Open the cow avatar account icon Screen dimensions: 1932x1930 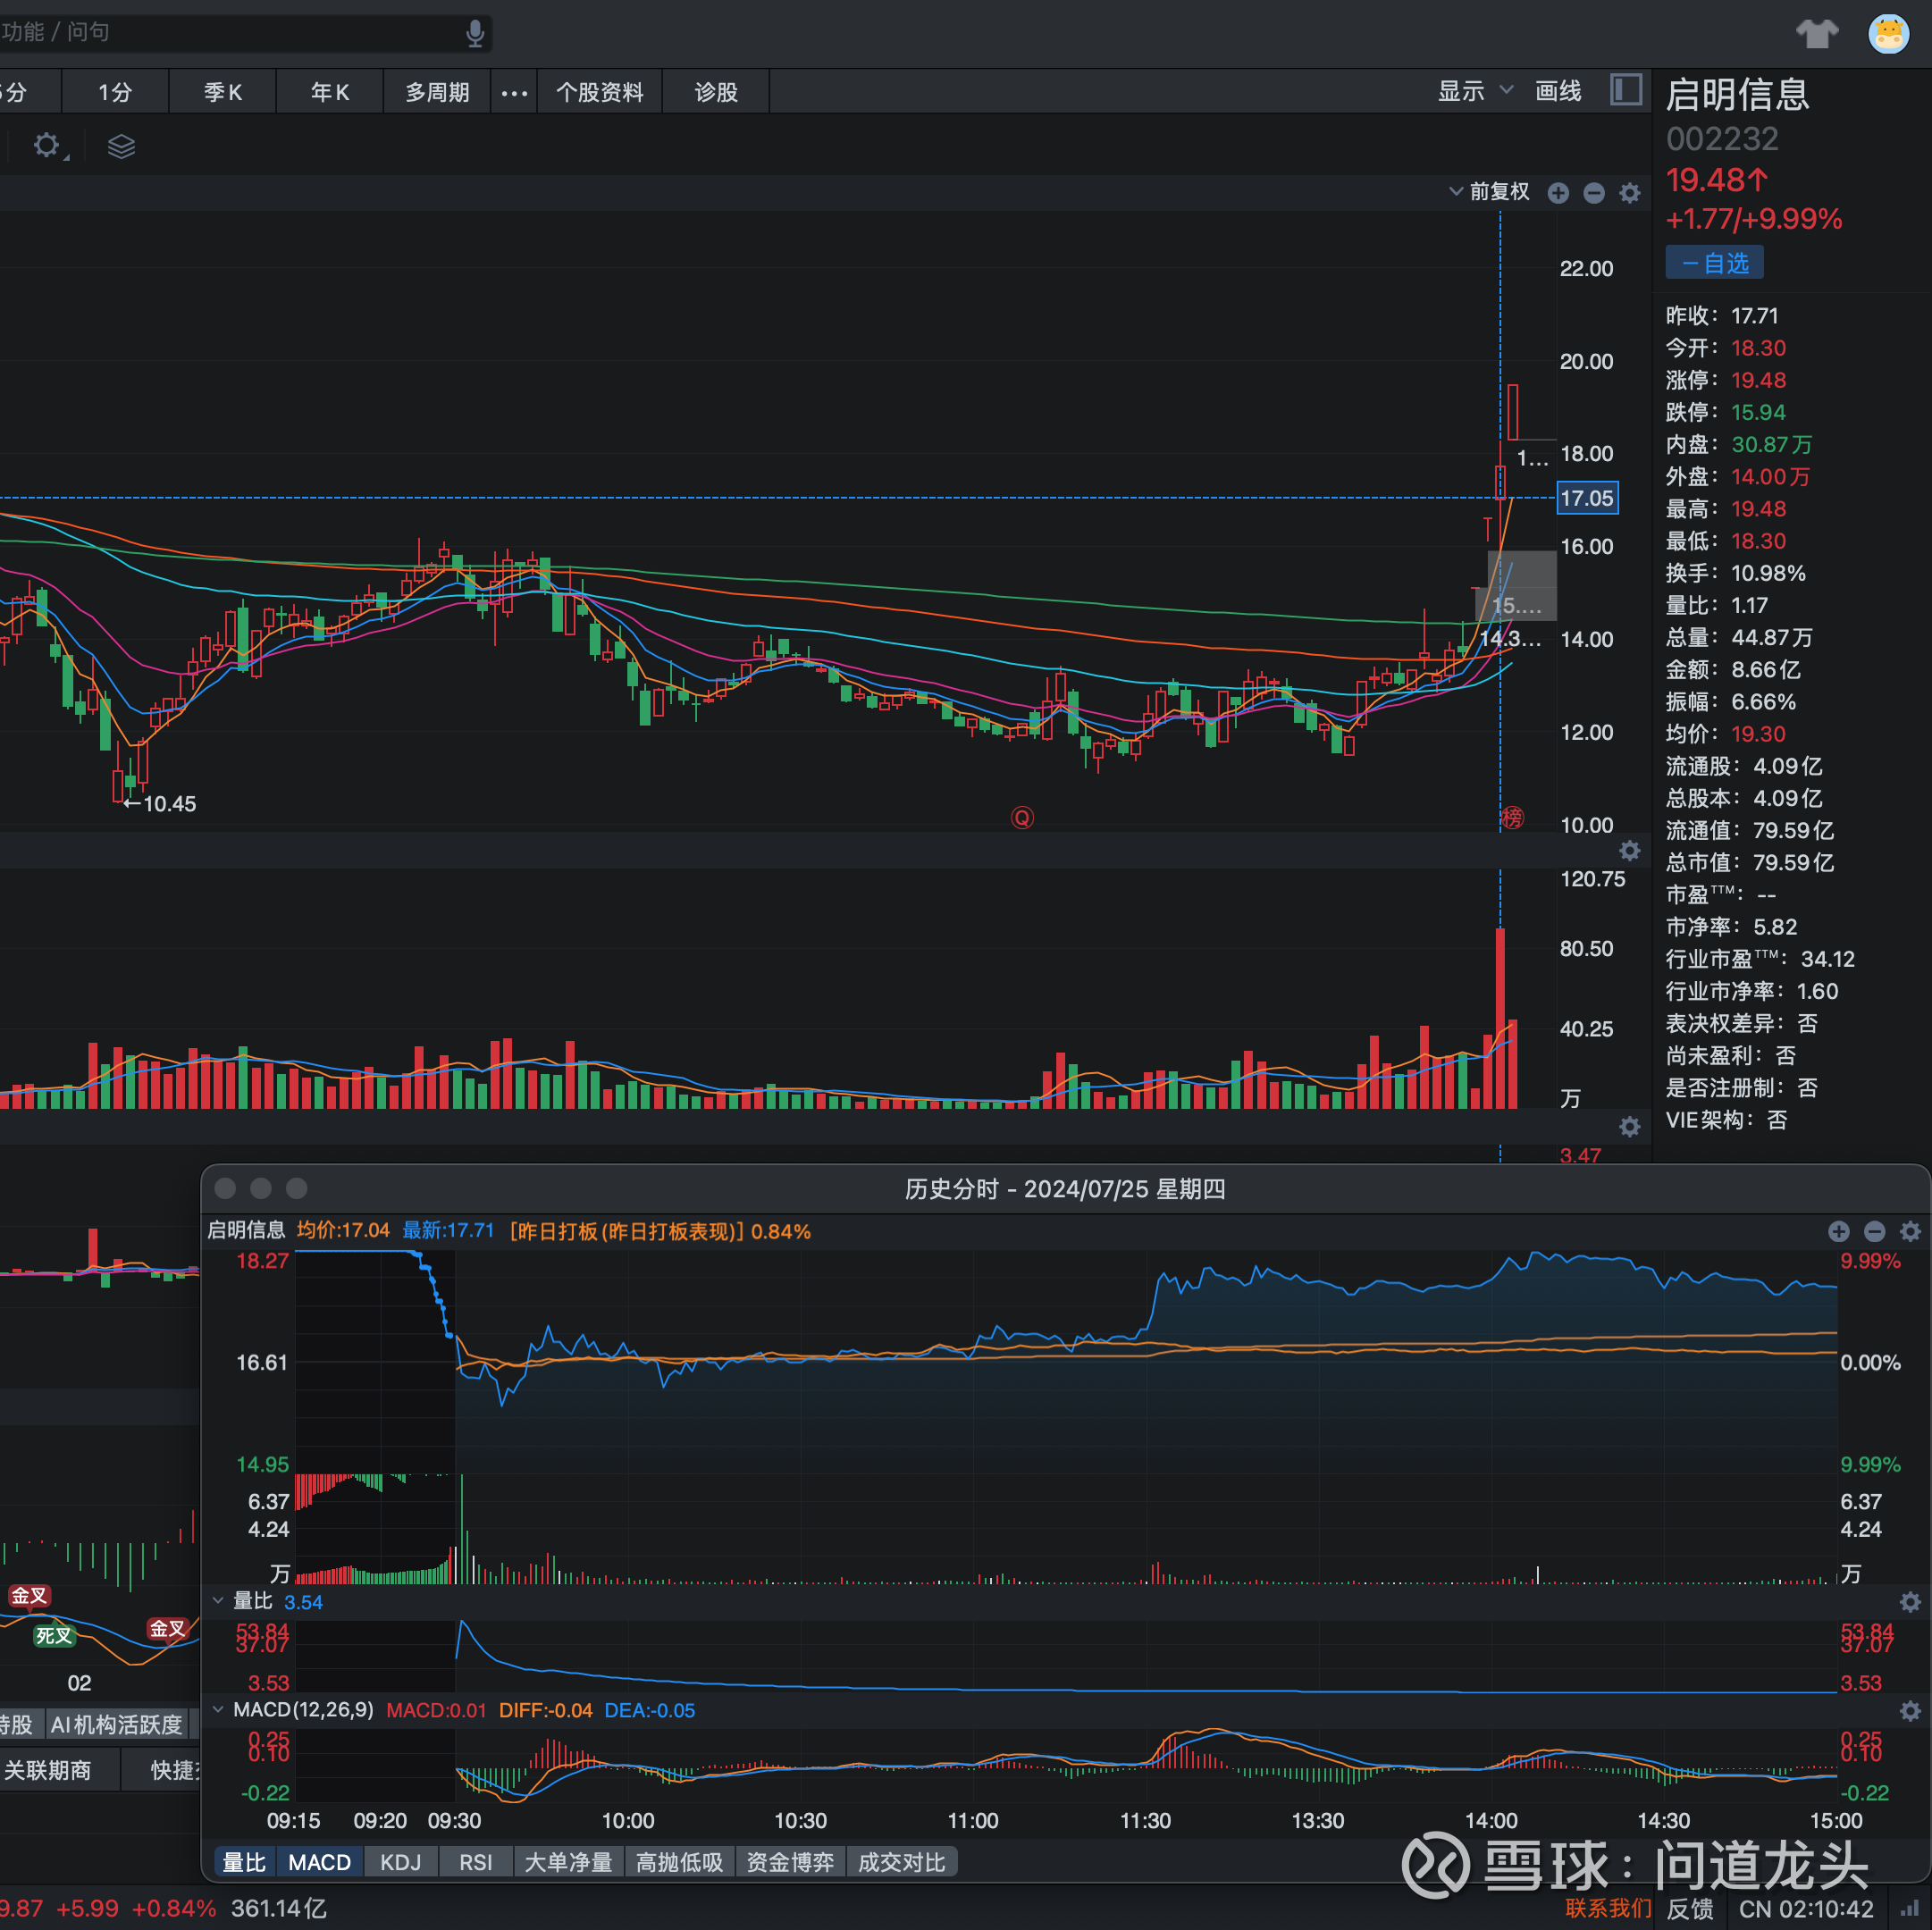1888,33
